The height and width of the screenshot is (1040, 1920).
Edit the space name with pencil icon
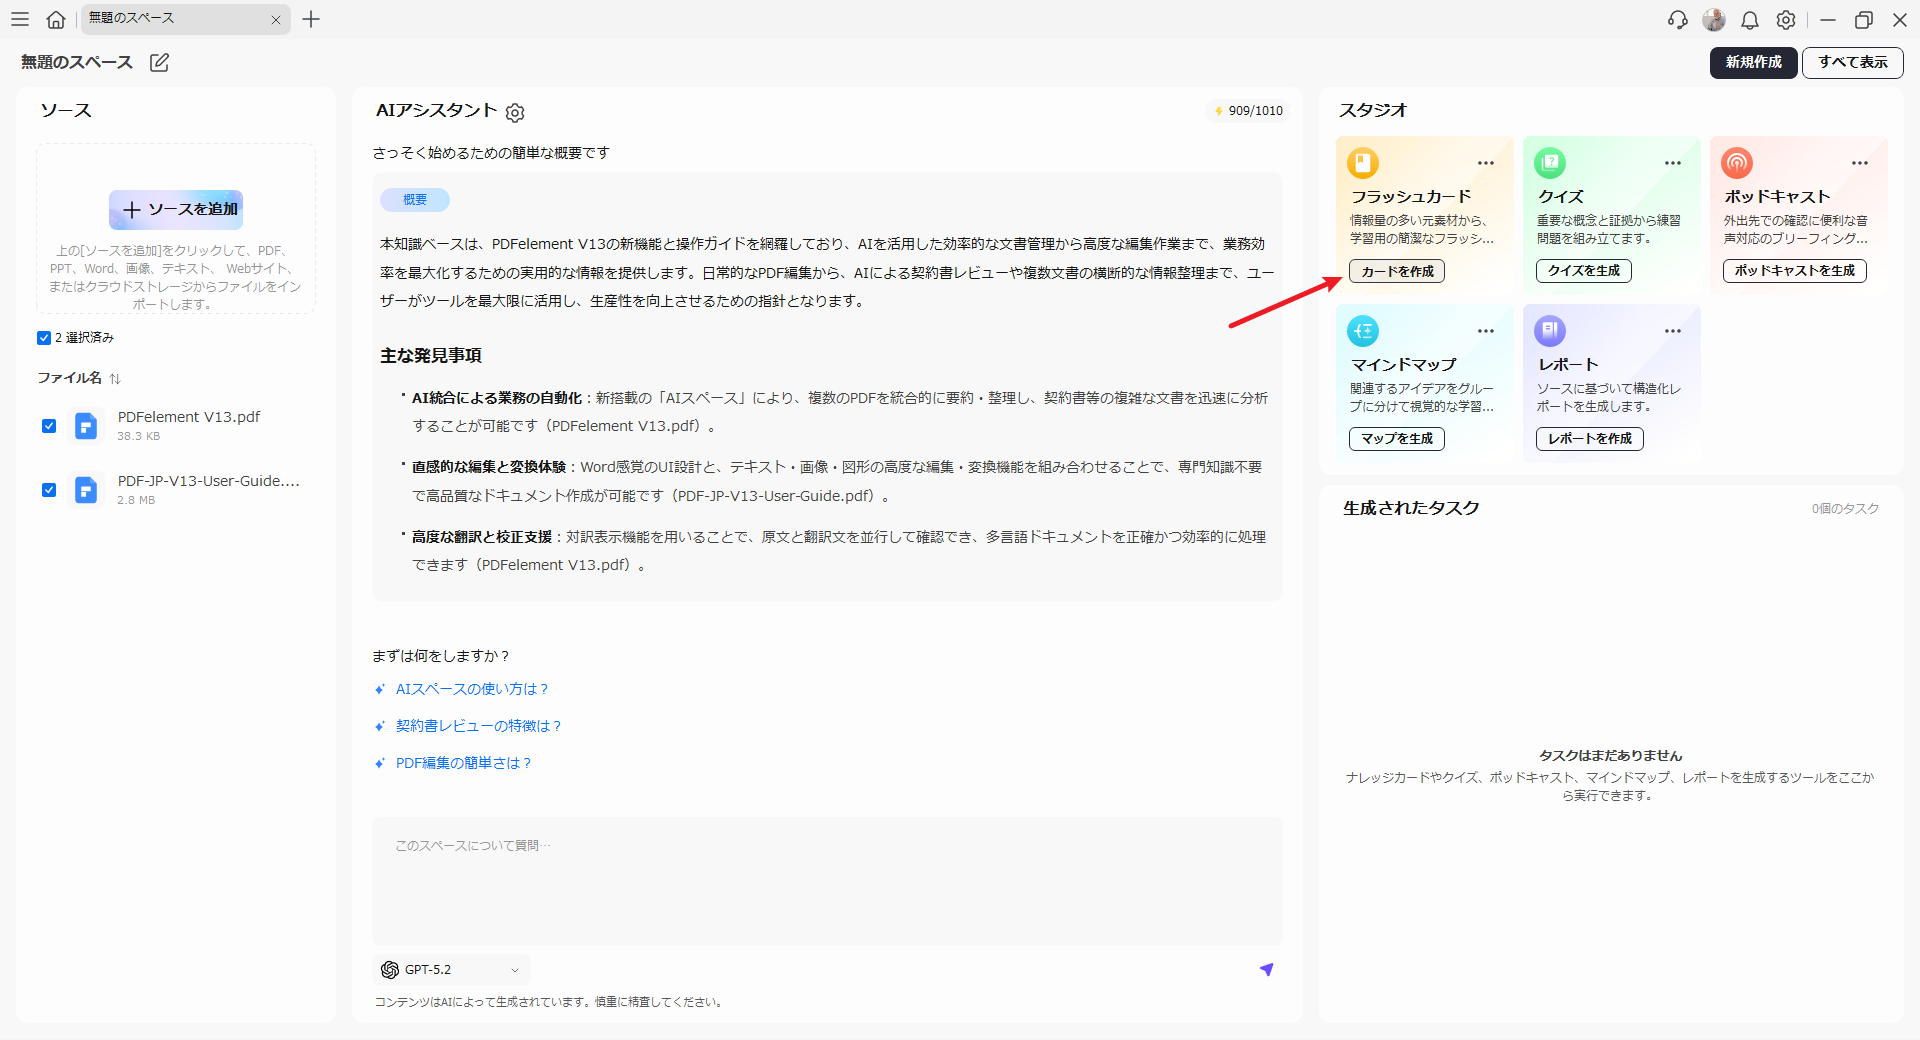pyautogui.click(x=159, y=62)
